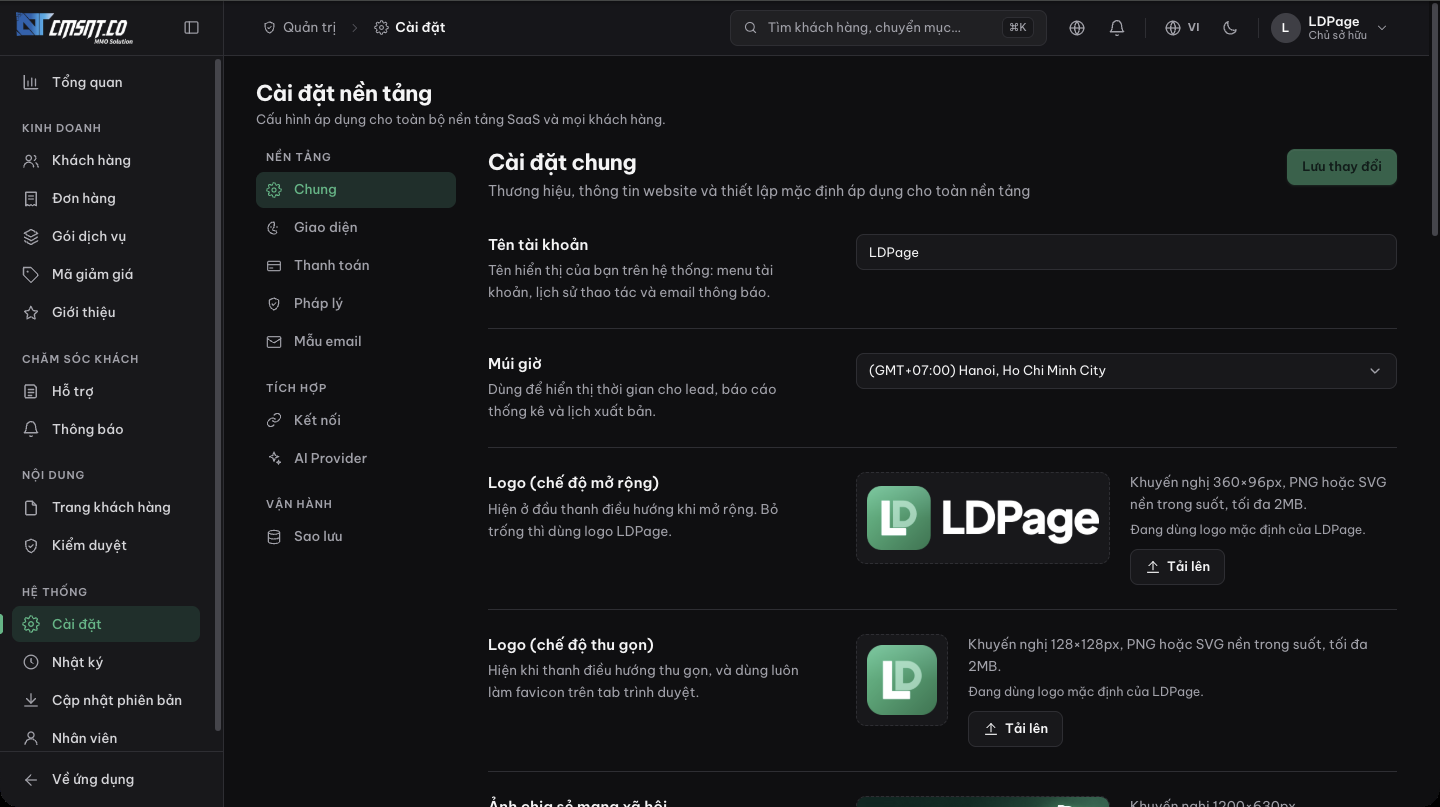1440x807 pixels.
Task: Go to Quản trị in the breadcrumb
Action: [299, 28]
